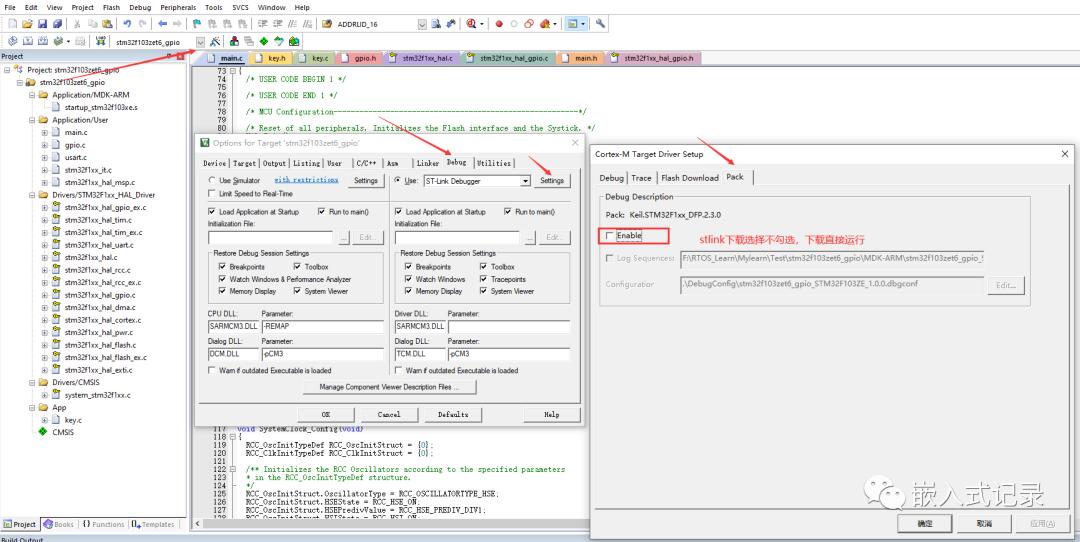Select the Use Simulator radio button
Viewport: 1080px width, 542px height.
[211, 180]
